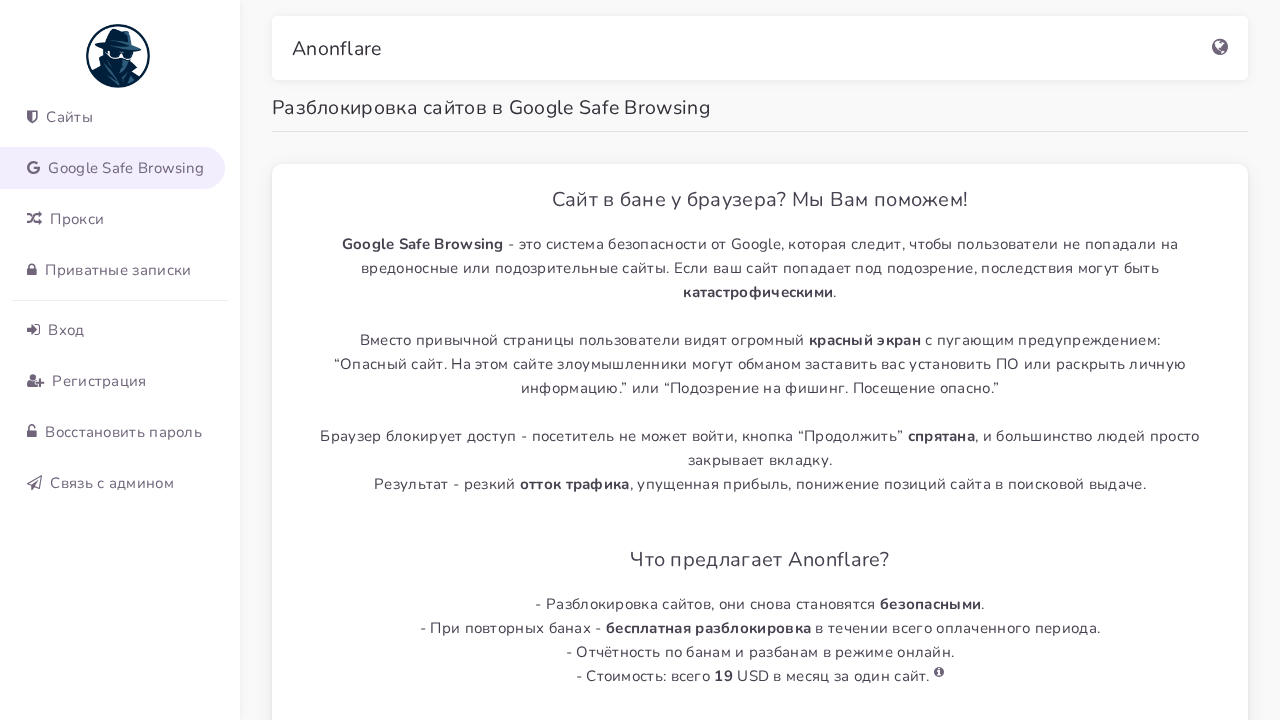Select the shield icon next to Сайты

point(32,117)
